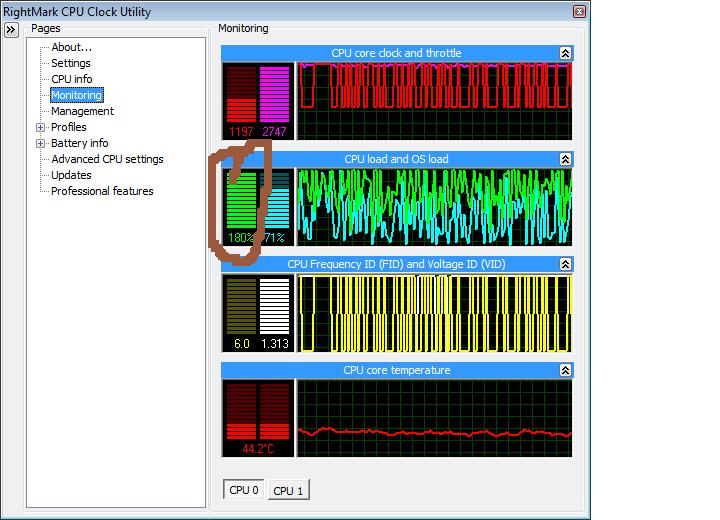Click the 71% OS load value

(x=275, y=238)
